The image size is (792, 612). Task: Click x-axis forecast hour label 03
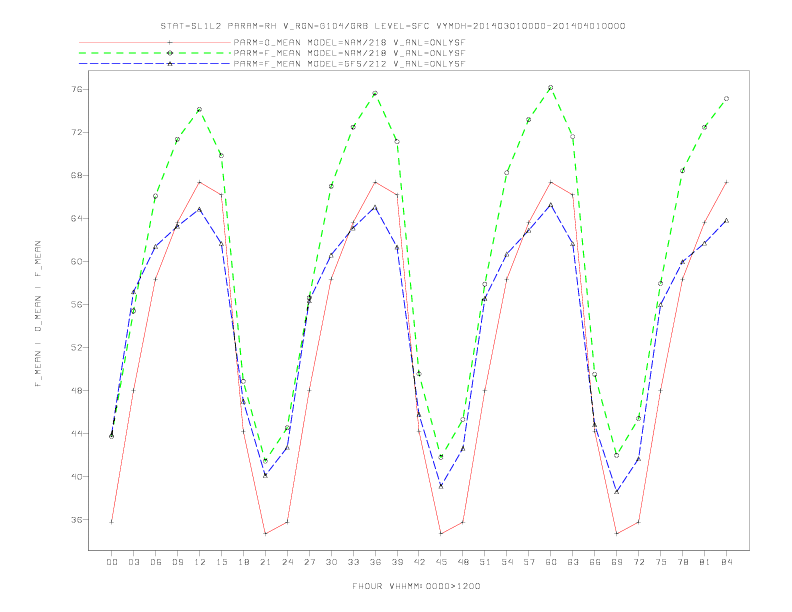pos(133,562)
